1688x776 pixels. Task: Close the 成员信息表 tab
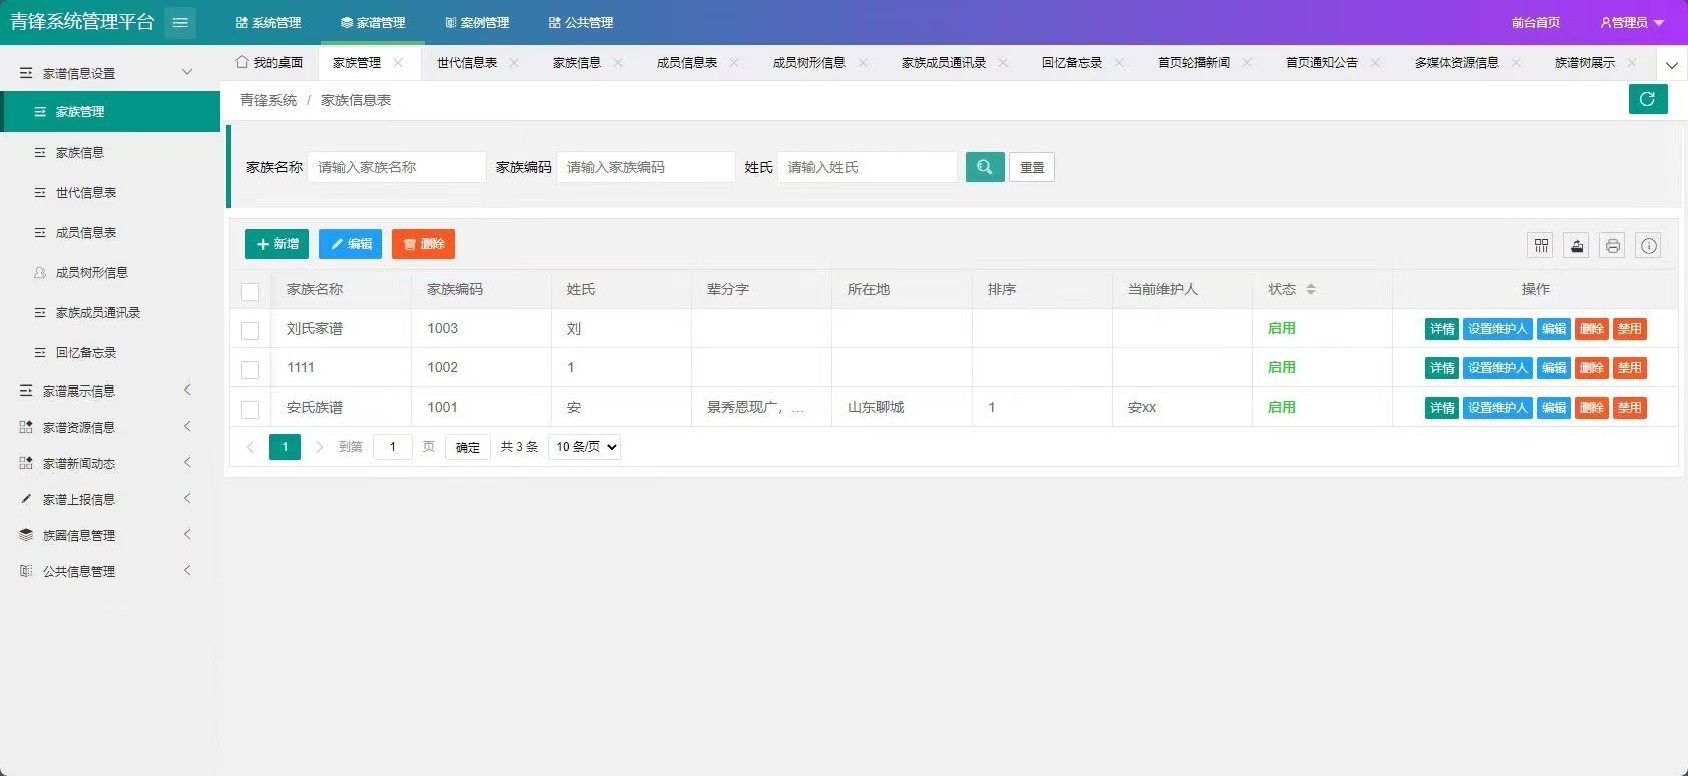pyautogui.click(x=734, y=63)
